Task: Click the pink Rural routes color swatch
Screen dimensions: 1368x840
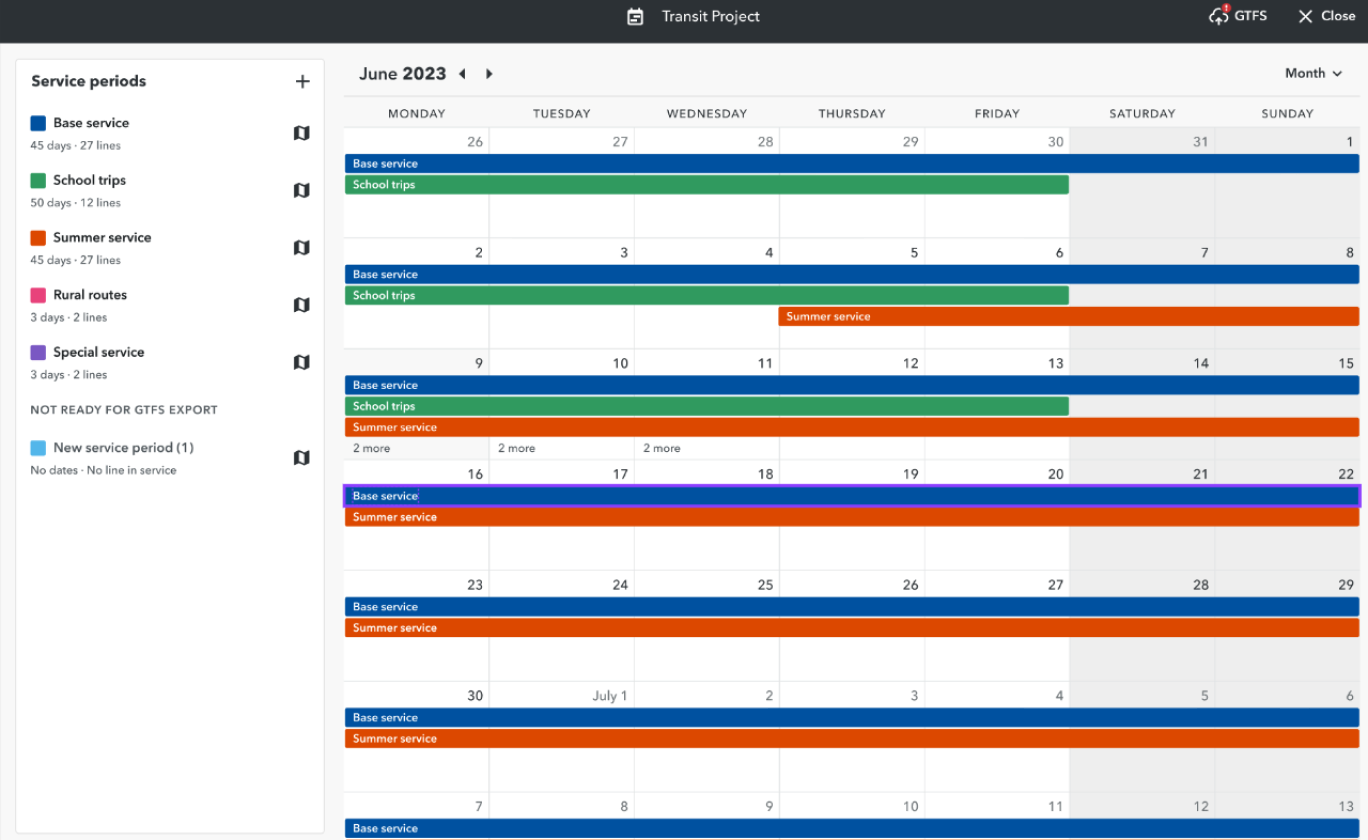Action: [x=38, y=295]
